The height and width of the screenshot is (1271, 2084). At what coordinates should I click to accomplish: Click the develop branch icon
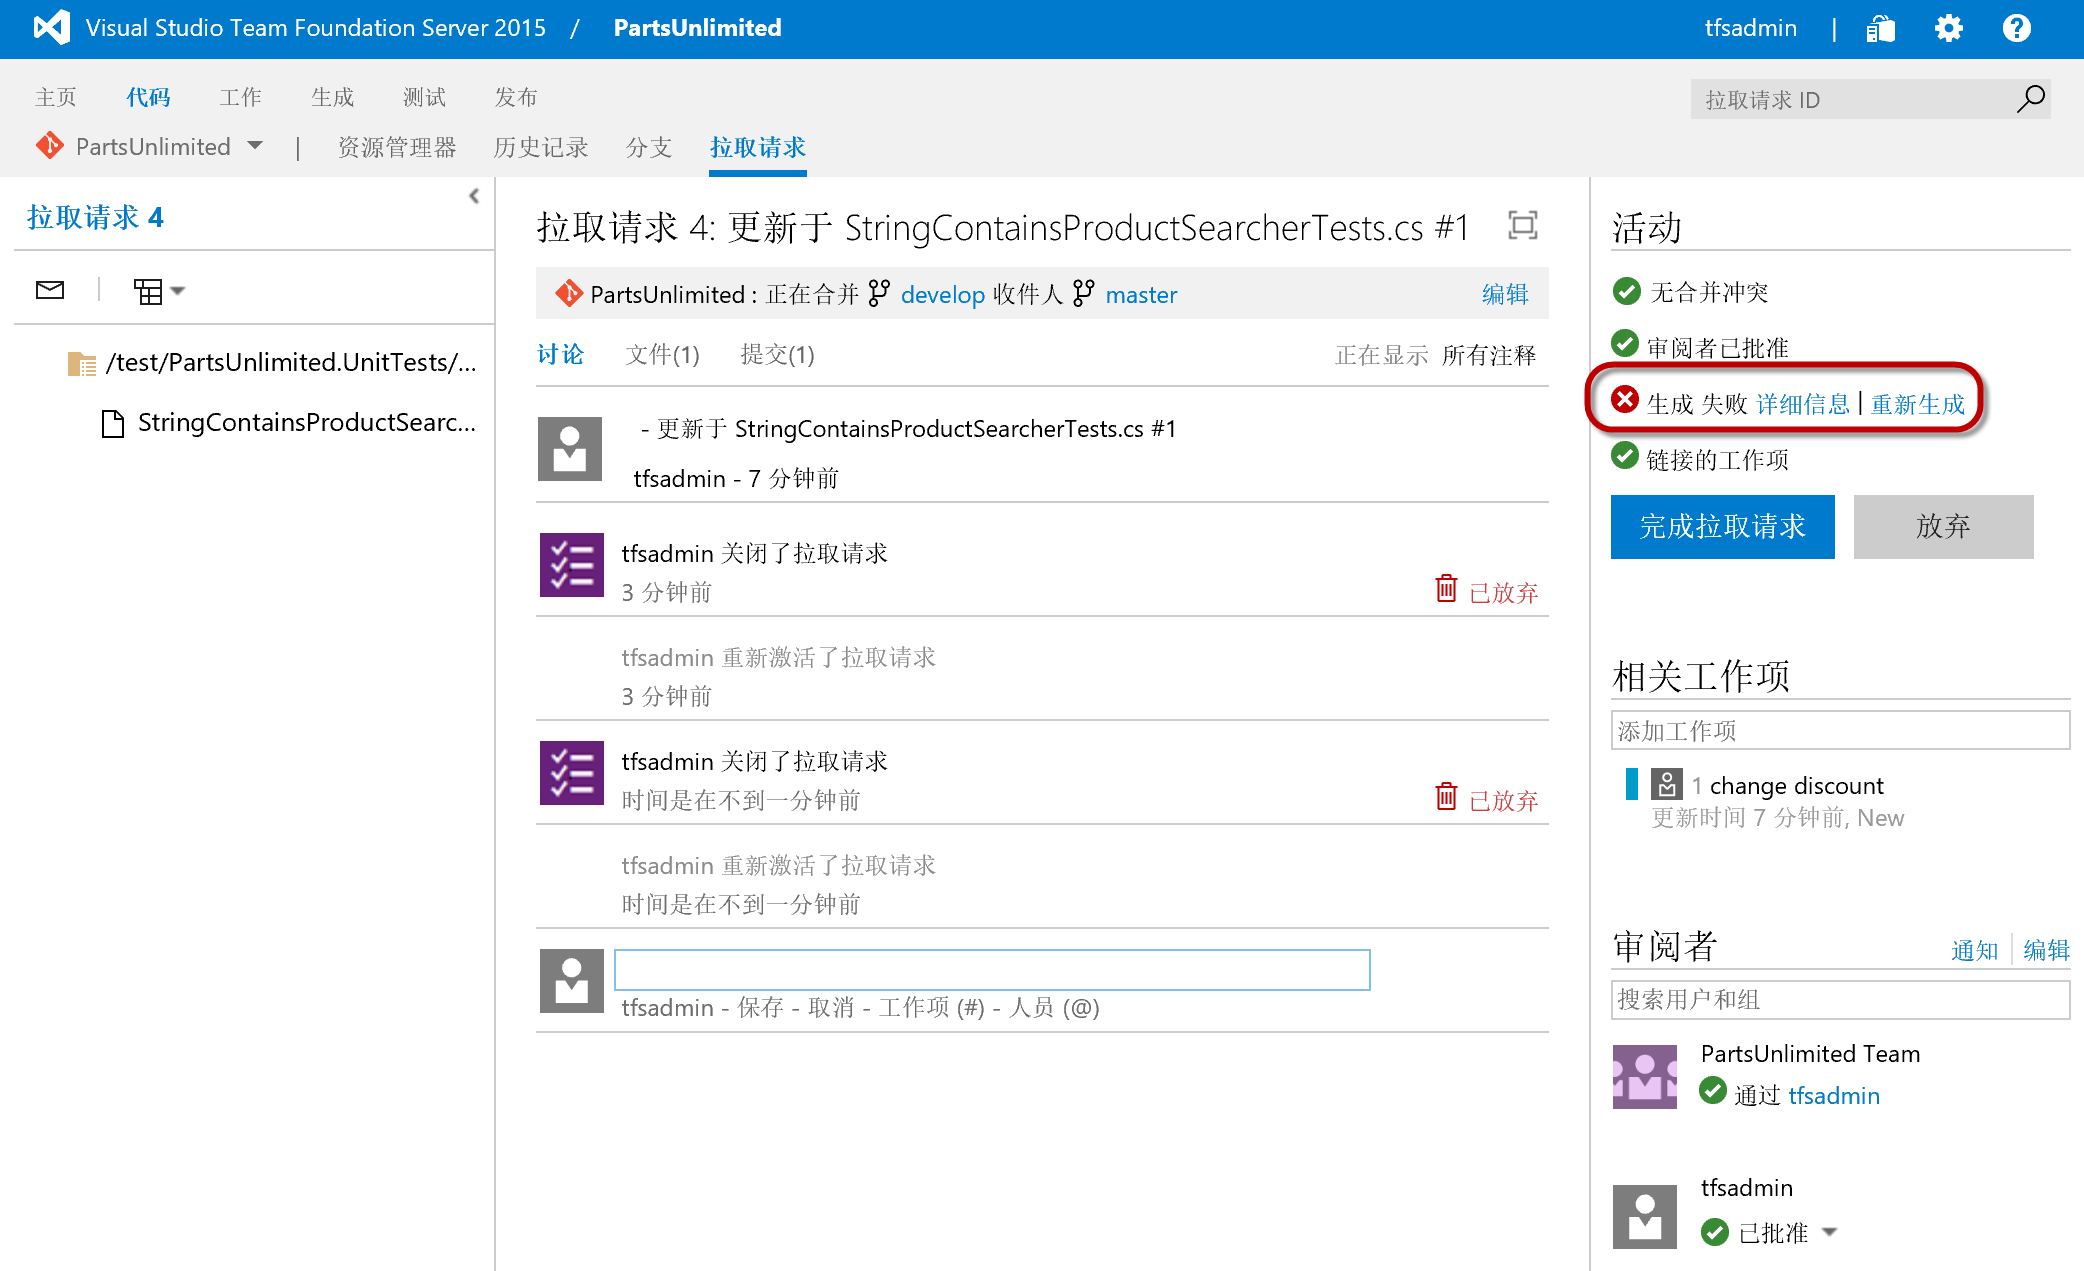tap(879, 293)
